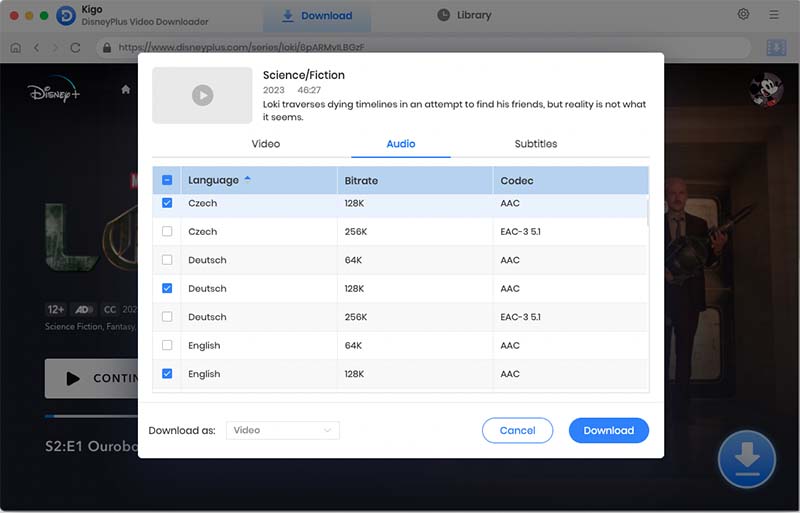Switch to the Subtitles tab
Image resolution: width=800 pixels, height=513 pixels.
pyautogui.click(x=536, y=144)
